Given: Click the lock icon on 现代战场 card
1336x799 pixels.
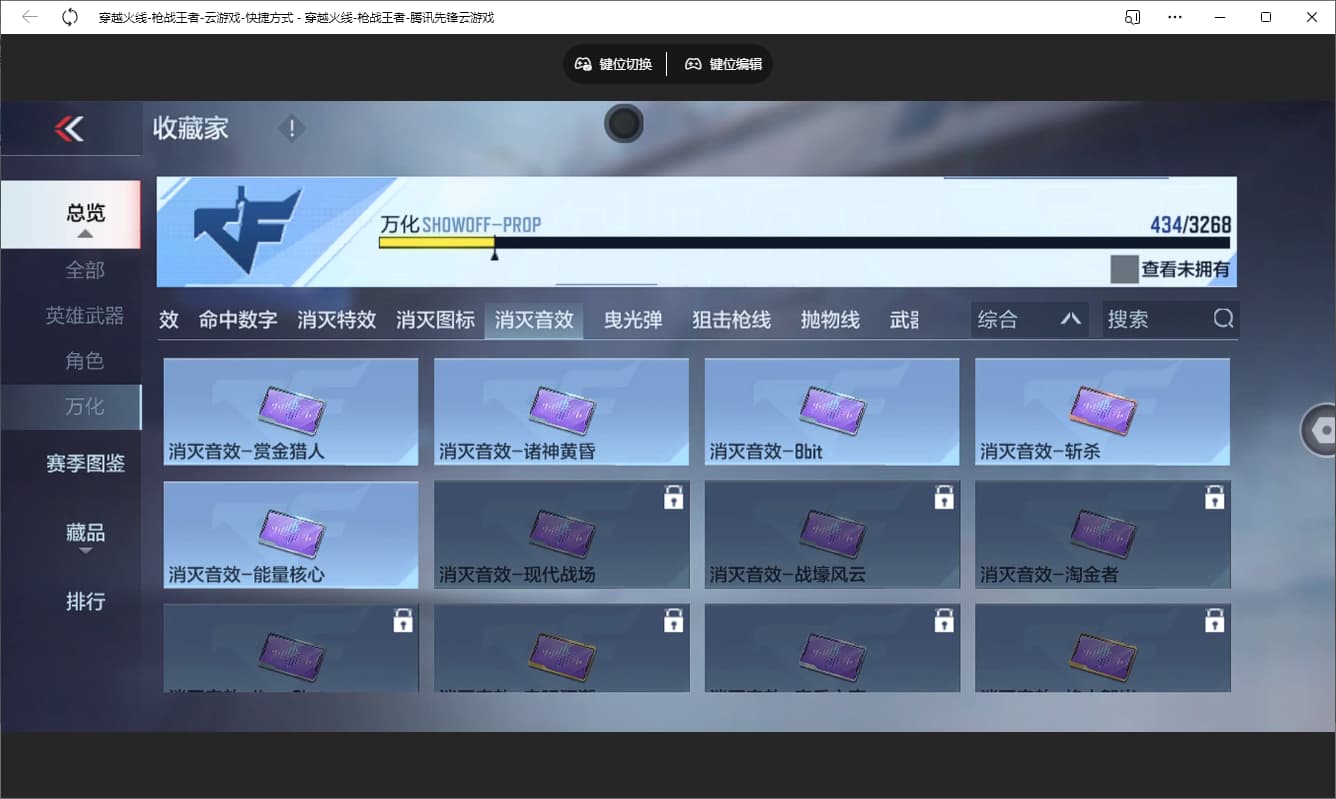Looking at the screenshot, I should point(673,497).
